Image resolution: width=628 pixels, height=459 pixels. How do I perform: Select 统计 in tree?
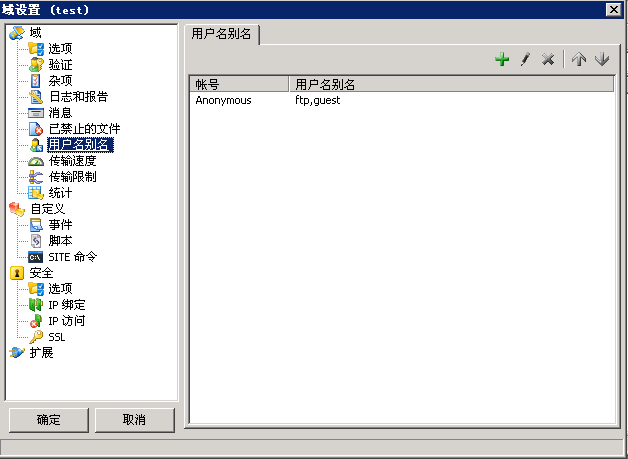point(60,193)
